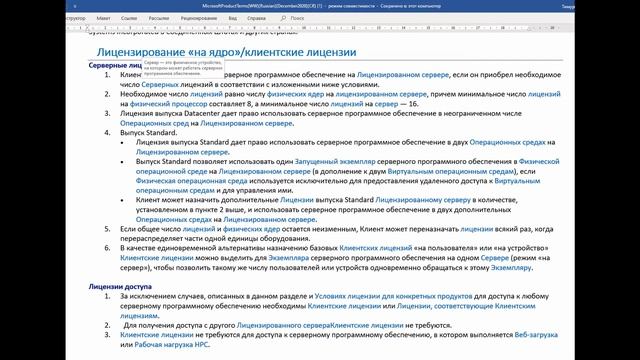This screenshot has height=360, width=640.
Task: Click the search magnifier icon in ribbon
Action: coord(283,18)
